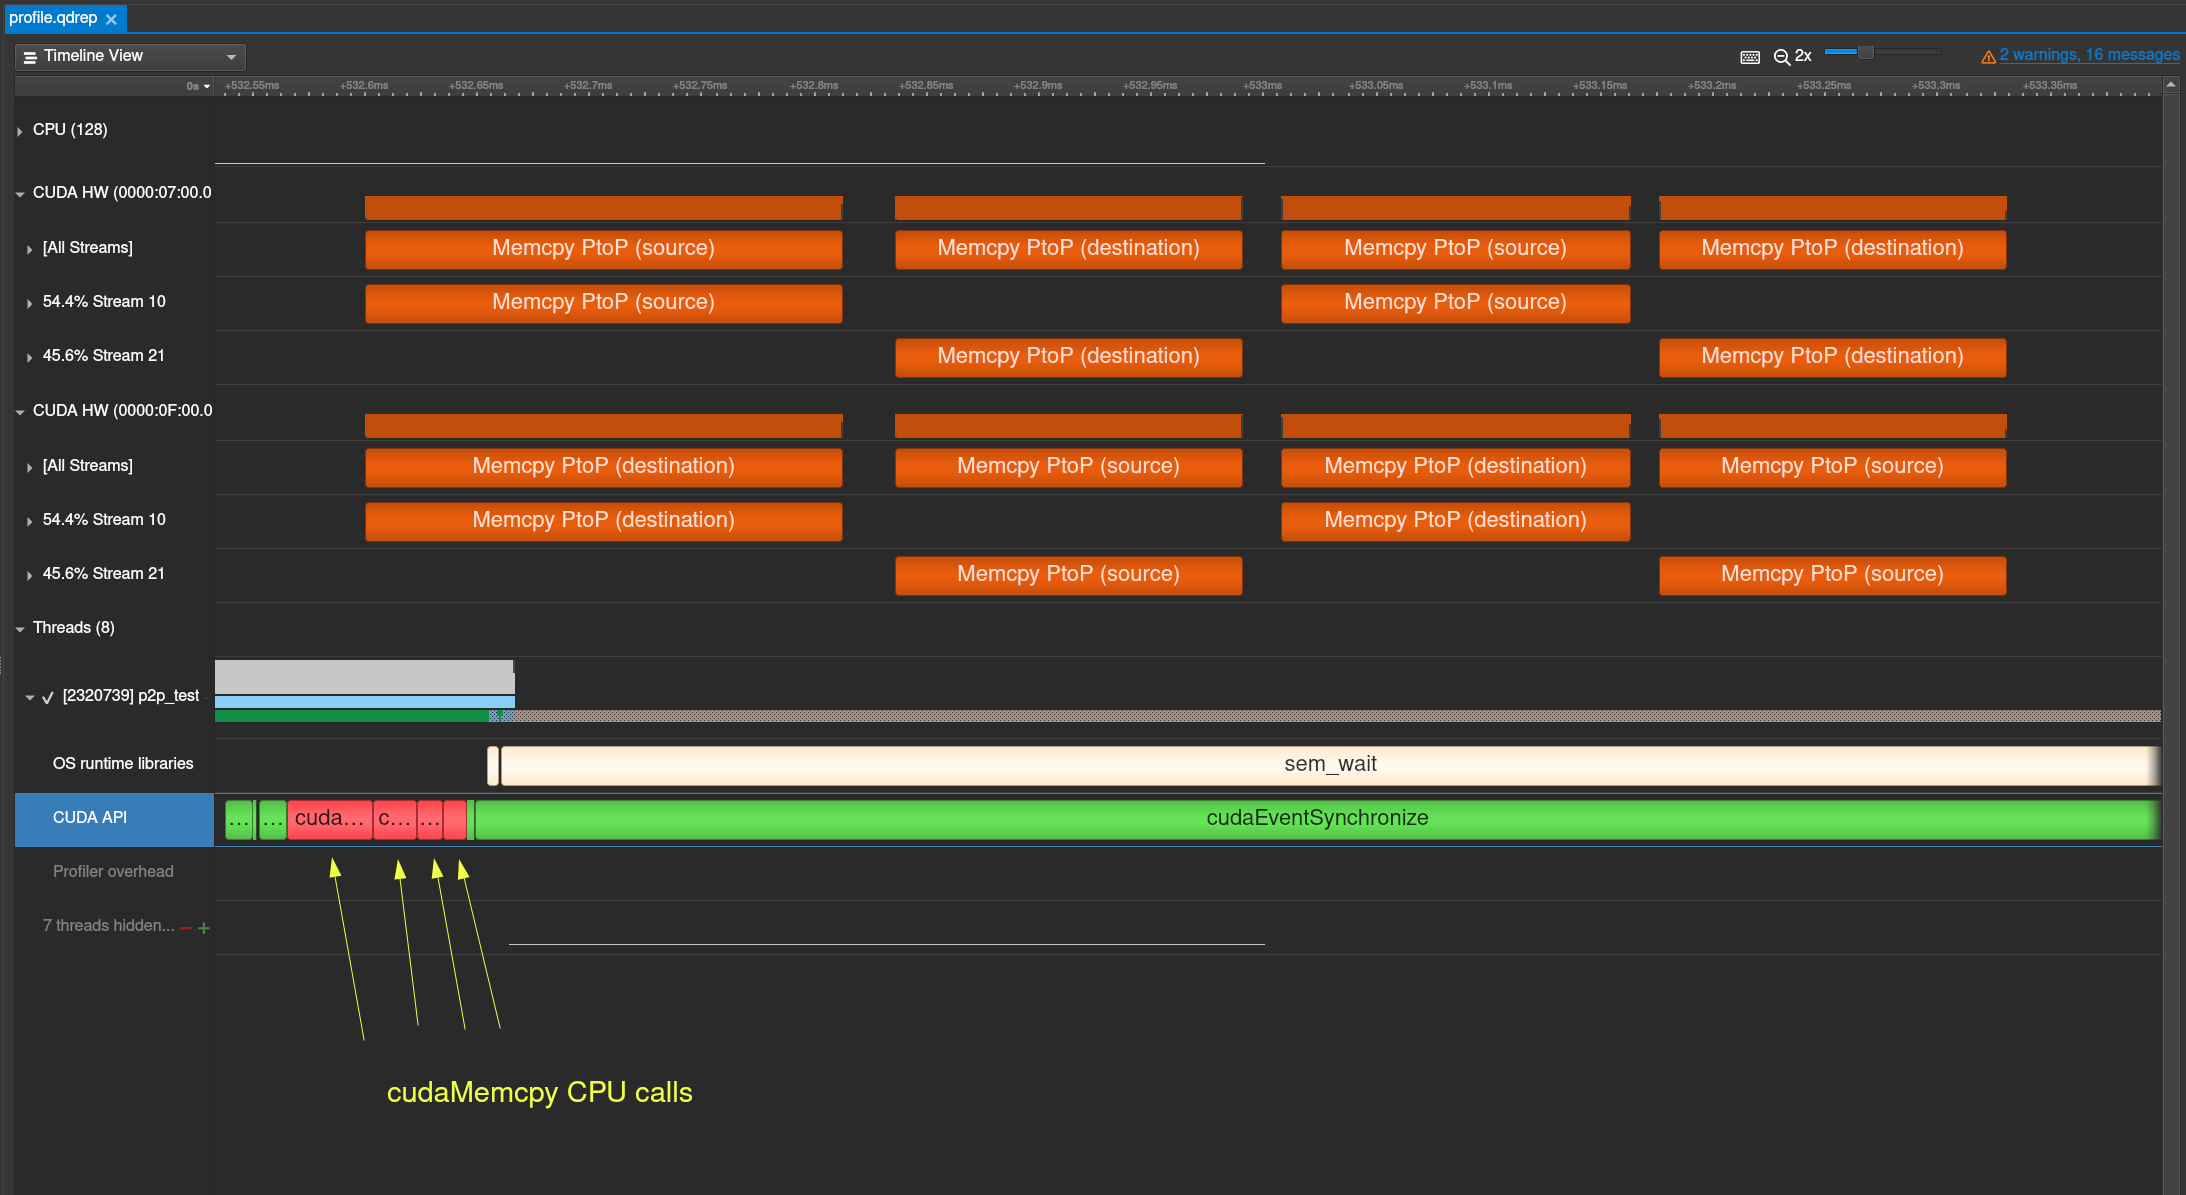Open the 2 warnings, 16 messages link
Image resolution: width=2186 pixels, height=1195 pixels.
(x=2089, y=55)
